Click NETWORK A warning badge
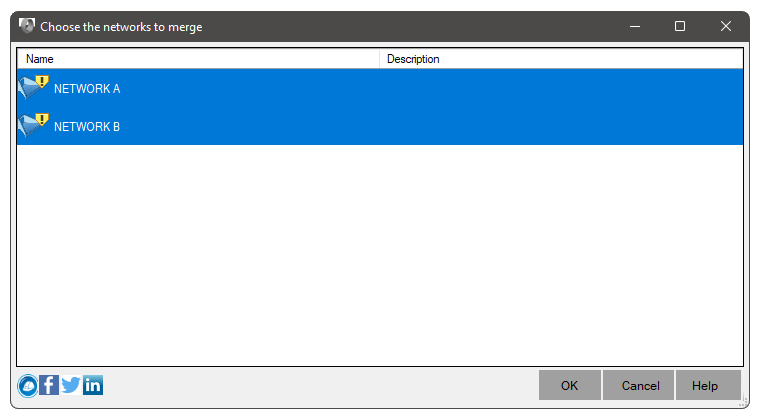759x417 pixels. (42, 81)
